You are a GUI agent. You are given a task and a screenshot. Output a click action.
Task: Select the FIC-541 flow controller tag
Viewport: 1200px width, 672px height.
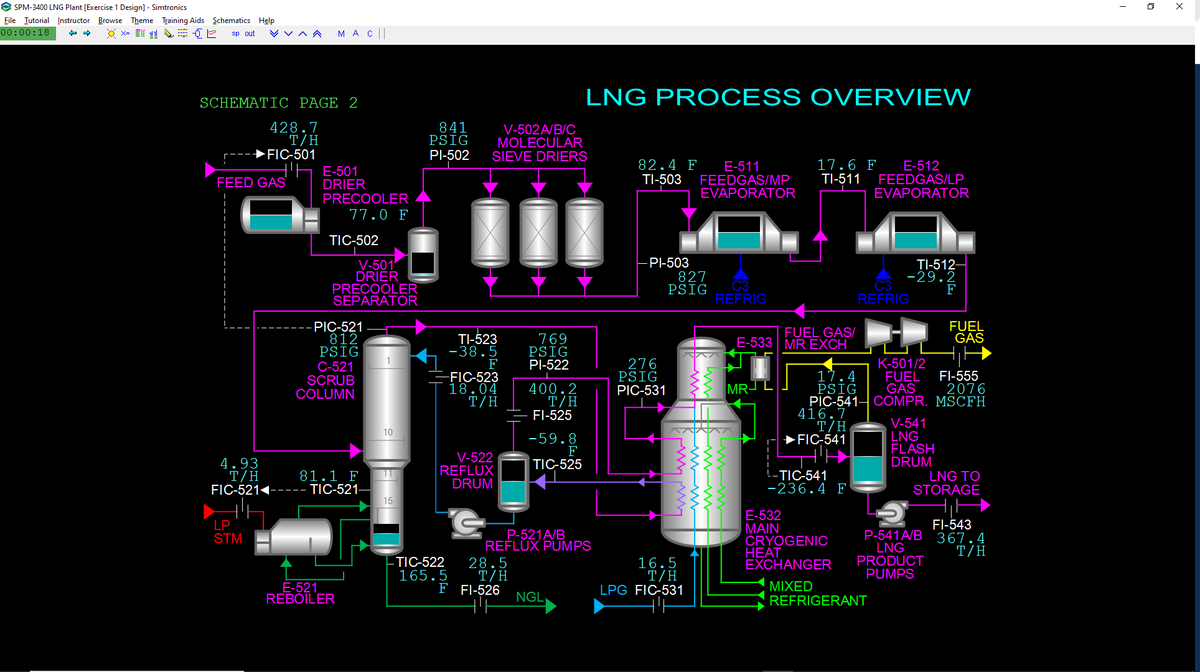coord(823,439)
